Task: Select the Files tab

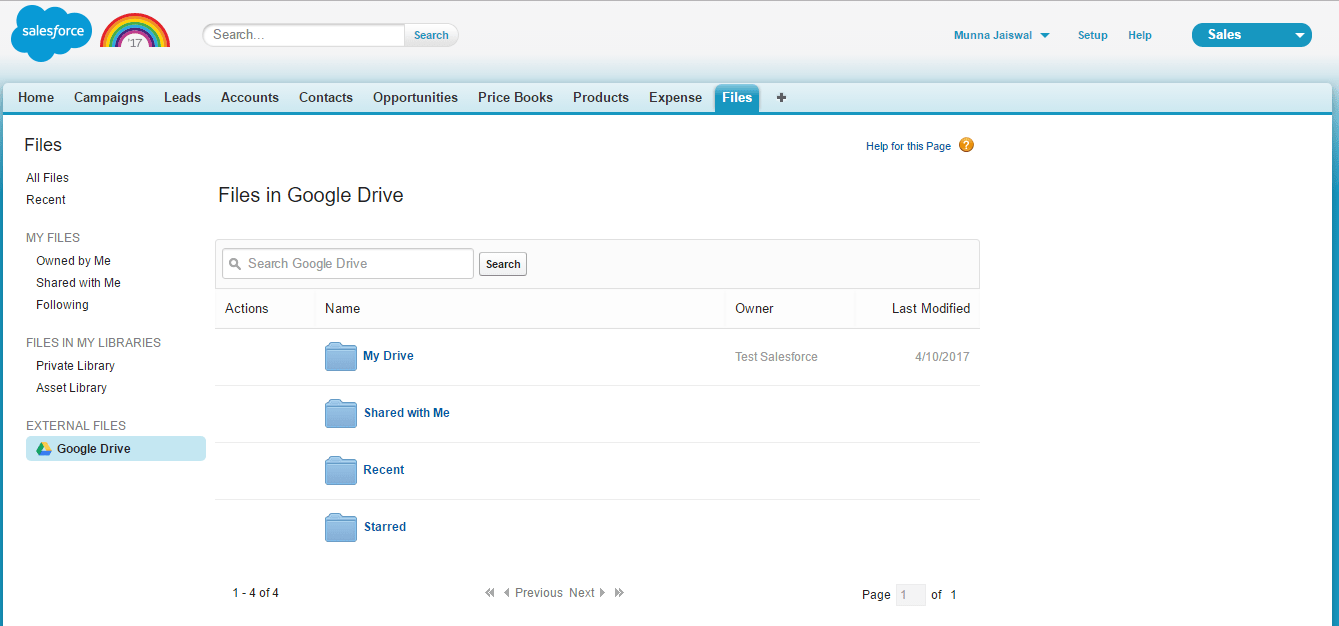Action: (x=737, y=97)
